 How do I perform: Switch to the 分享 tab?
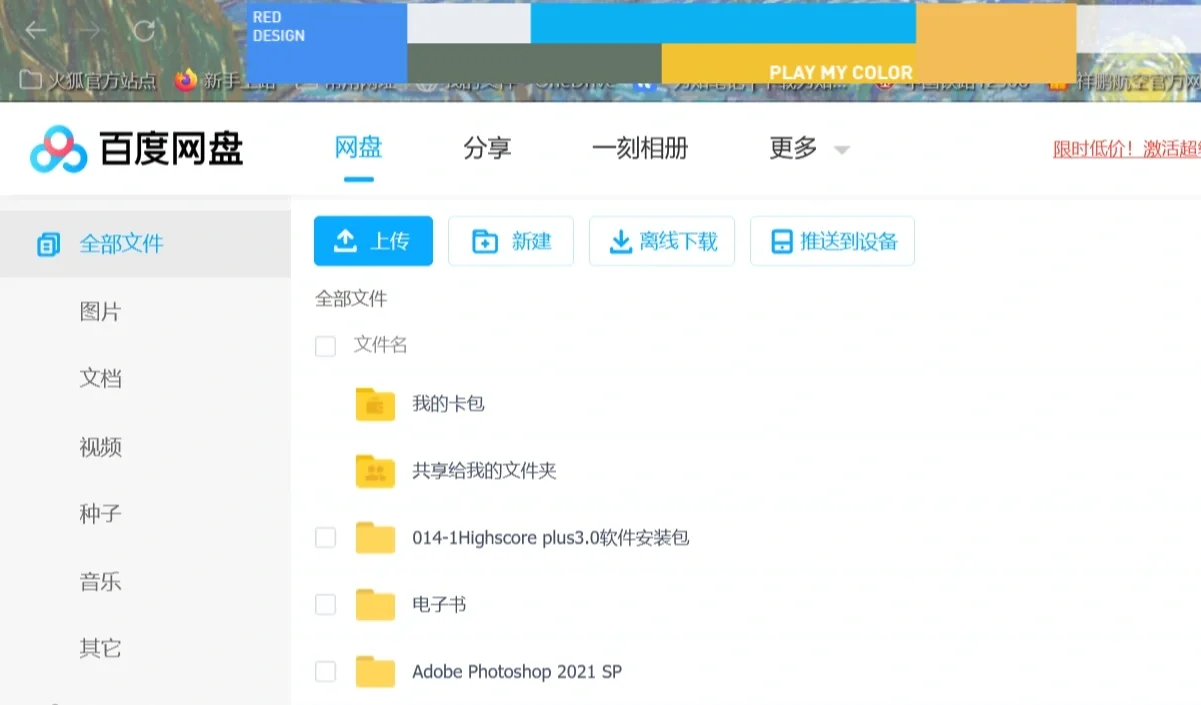(487, 148)
